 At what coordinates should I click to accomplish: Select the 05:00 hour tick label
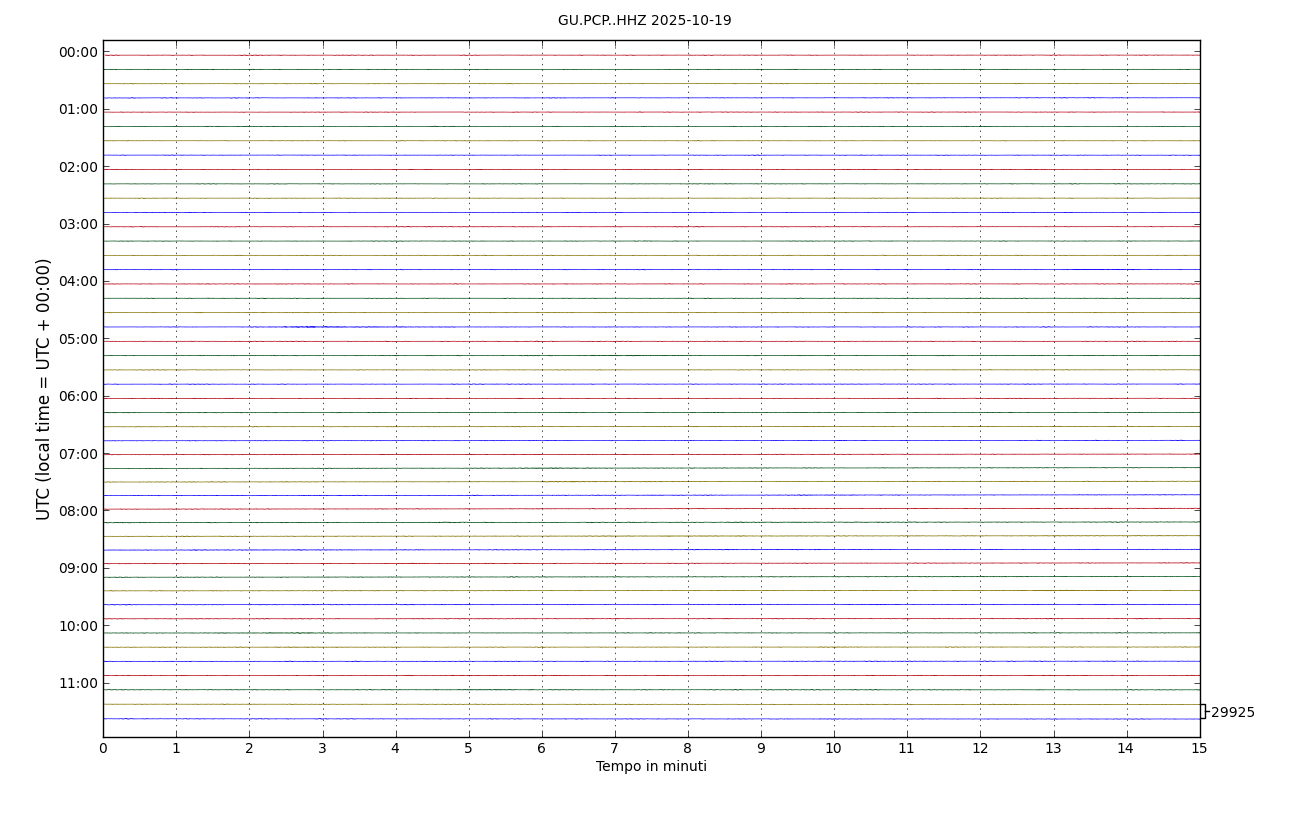(78, 340)
